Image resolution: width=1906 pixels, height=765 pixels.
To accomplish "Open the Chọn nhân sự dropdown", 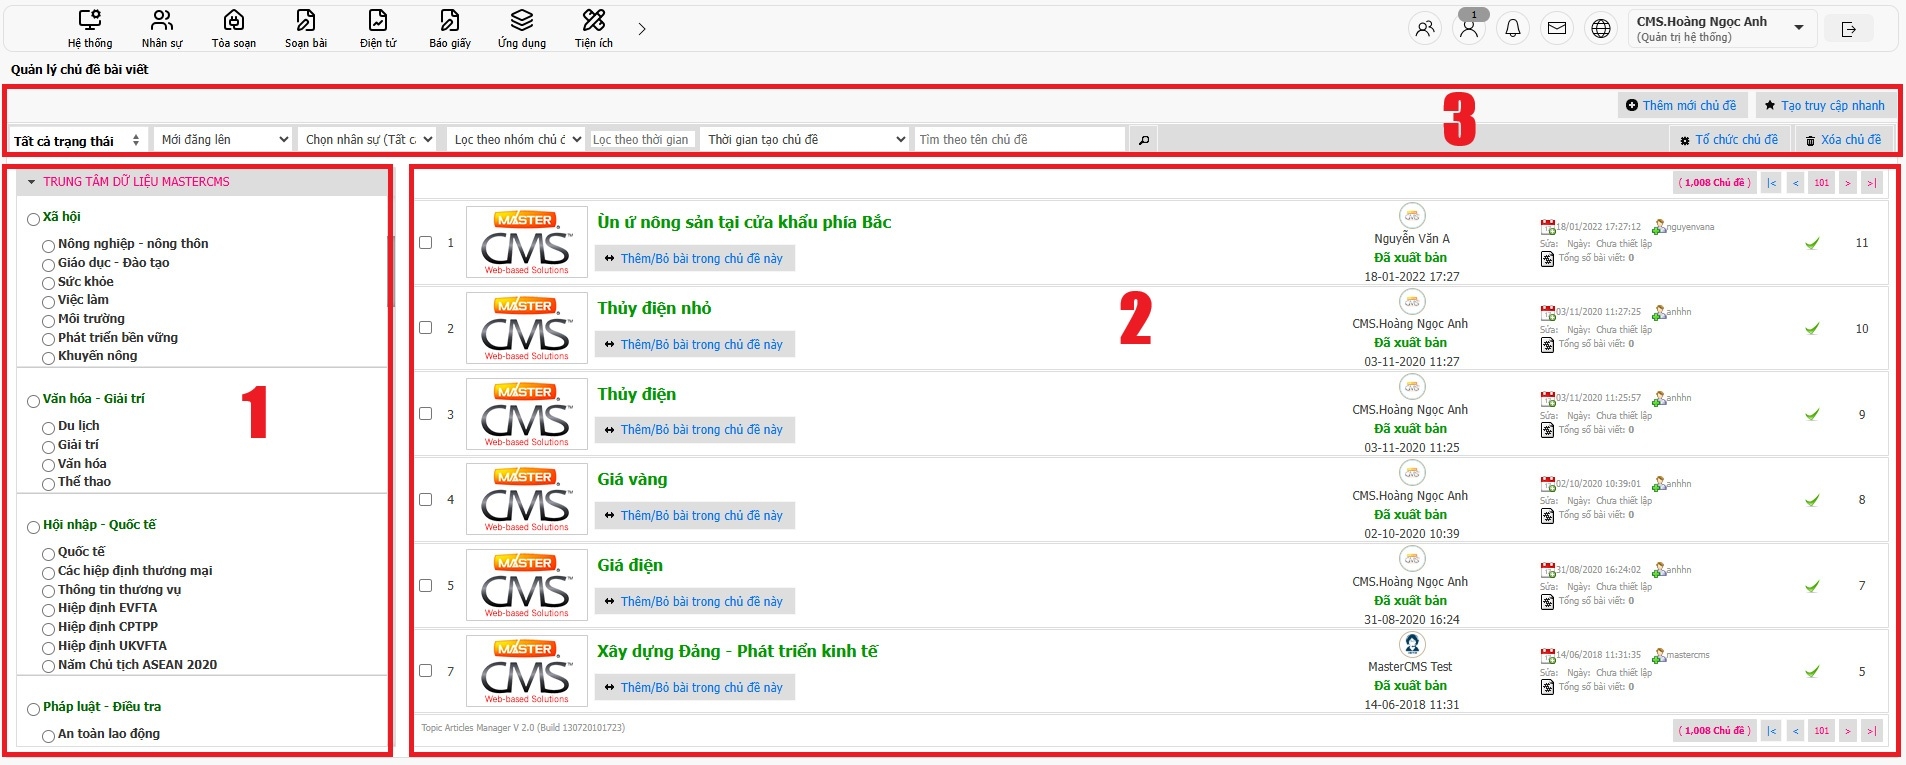I will coord(367,140).
